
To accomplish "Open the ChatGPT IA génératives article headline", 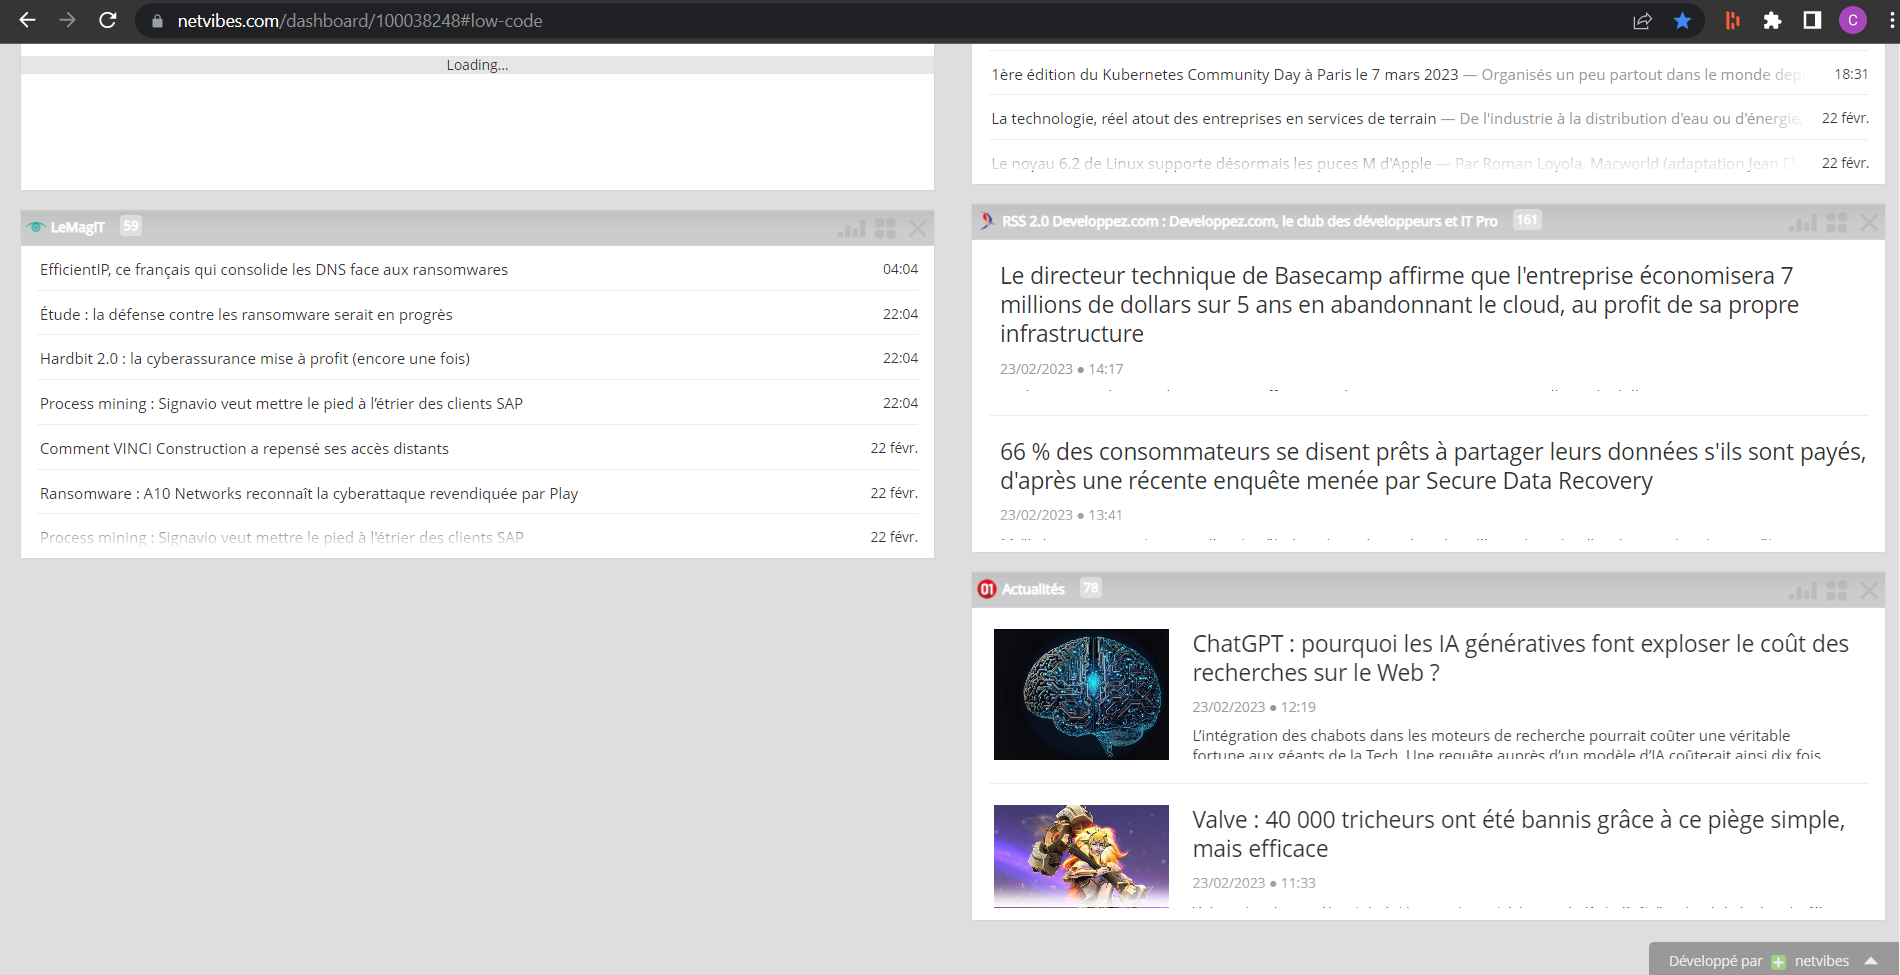I will tap(1520, 658).
